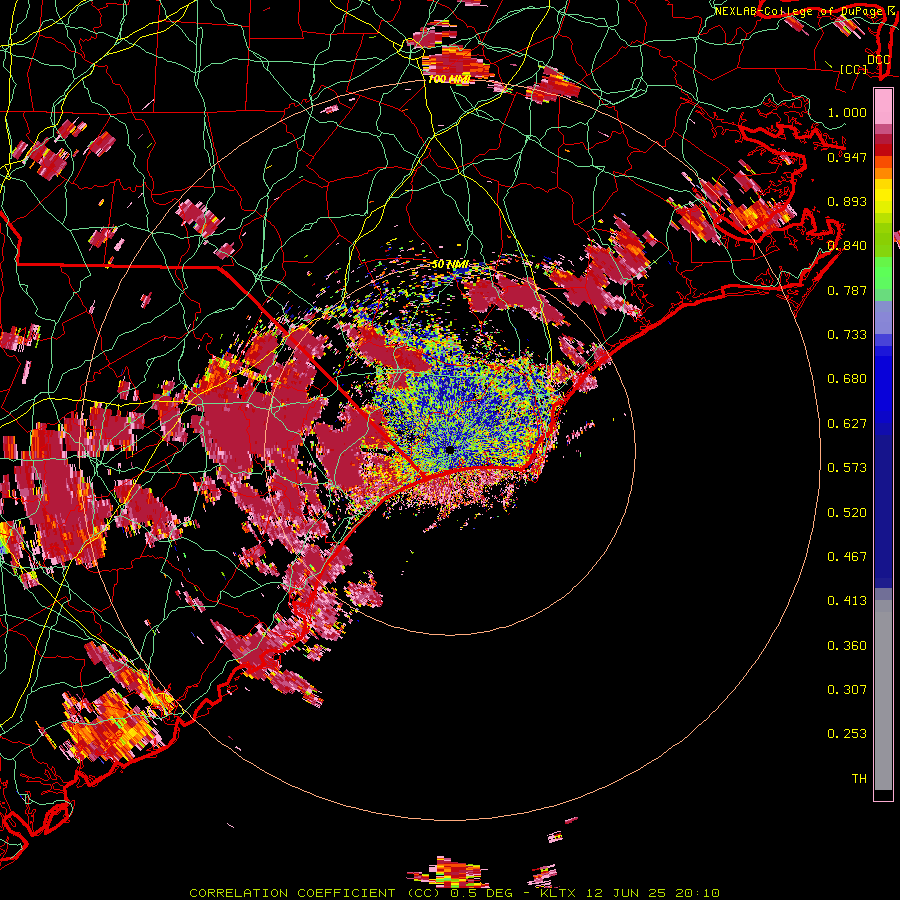Click the TH threshold label on the legend

(859, 779)
